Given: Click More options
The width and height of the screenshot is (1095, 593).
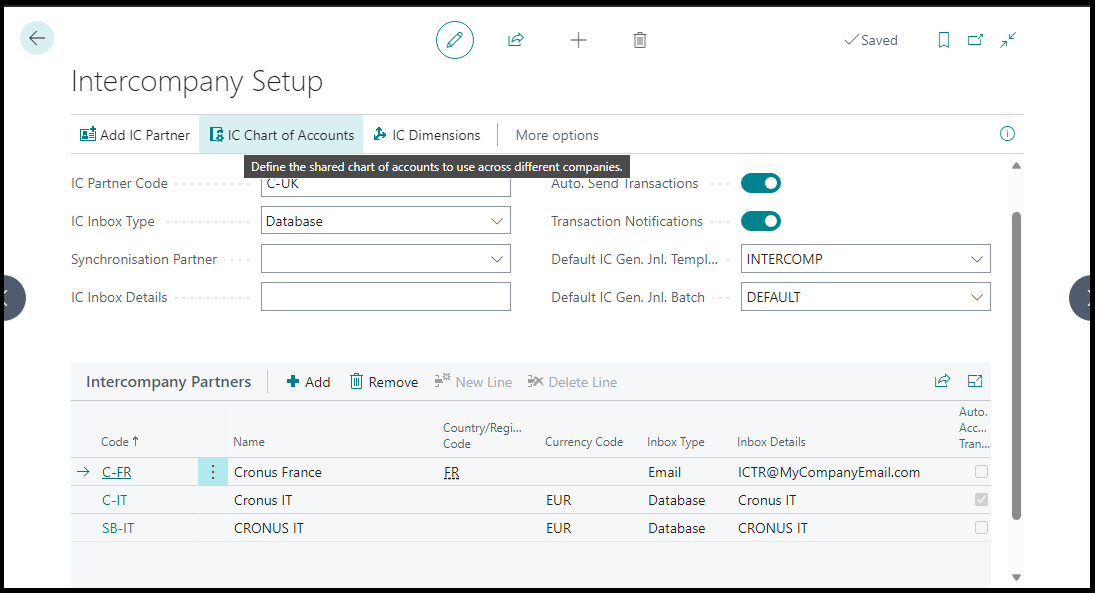Looking at the screenshot, I should pyautogui.click(x=557, y=135).
